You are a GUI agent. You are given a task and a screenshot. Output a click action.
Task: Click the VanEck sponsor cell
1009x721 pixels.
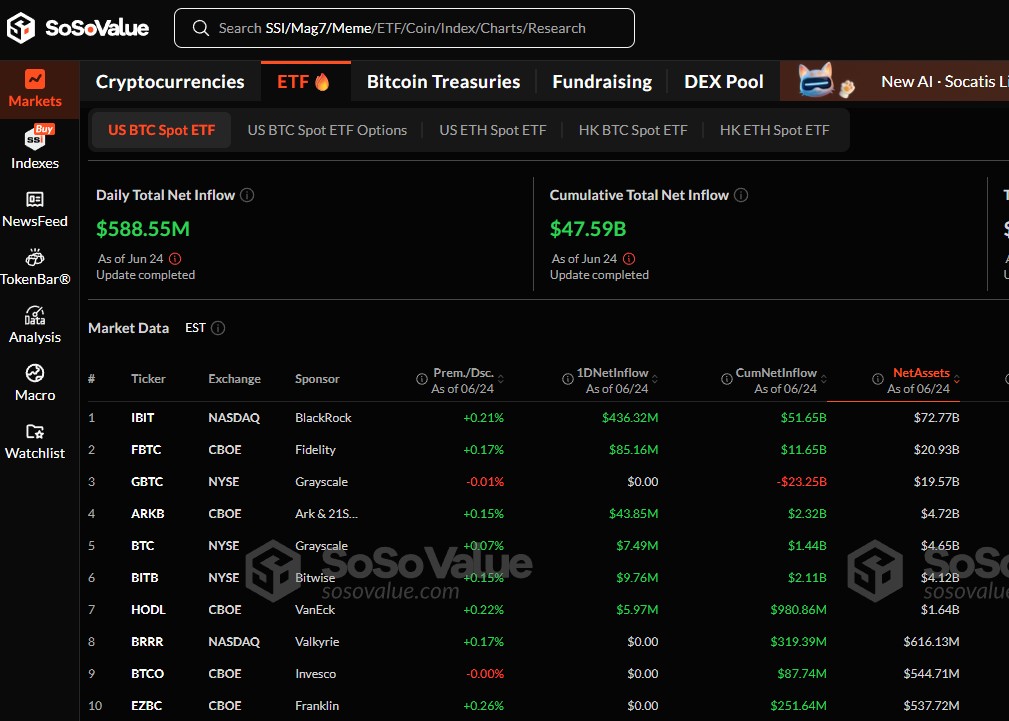pyautogui.click(x=315, y=610)
